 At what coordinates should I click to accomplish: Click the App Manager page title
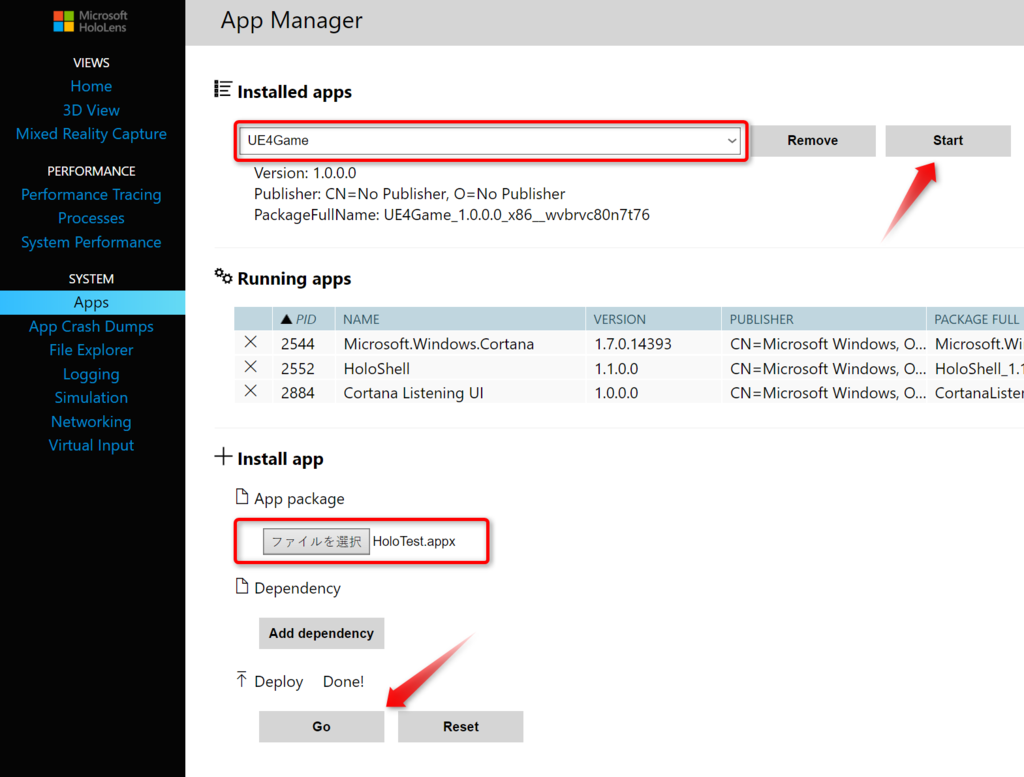coord(291,20)
